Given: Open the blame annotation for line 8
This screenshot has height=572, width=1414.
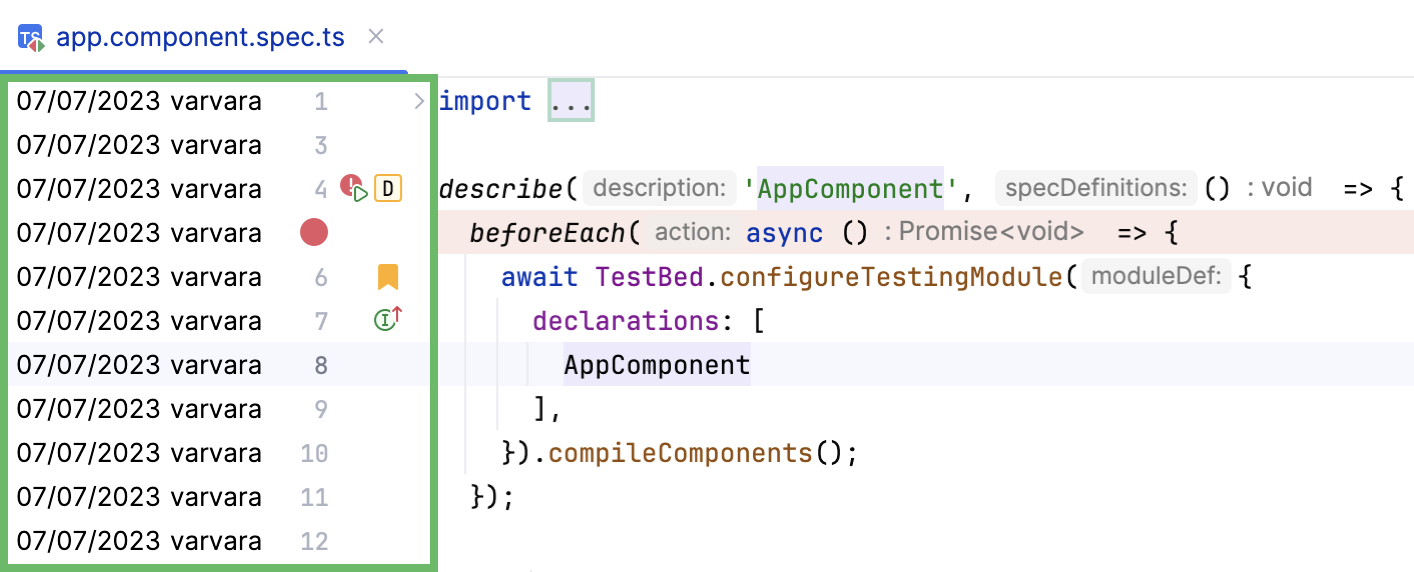Looking at the screenshot, I should pos(139,365).
